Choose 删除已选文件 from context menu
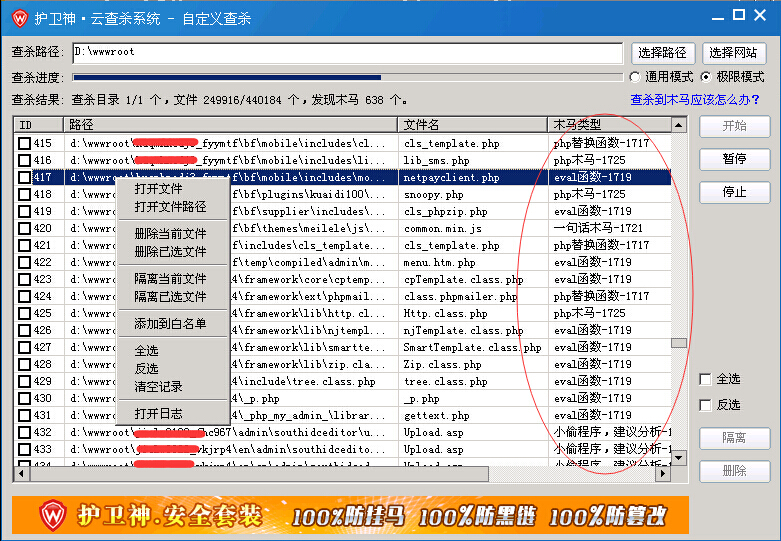Screen dimensions: 781x541 170,252
